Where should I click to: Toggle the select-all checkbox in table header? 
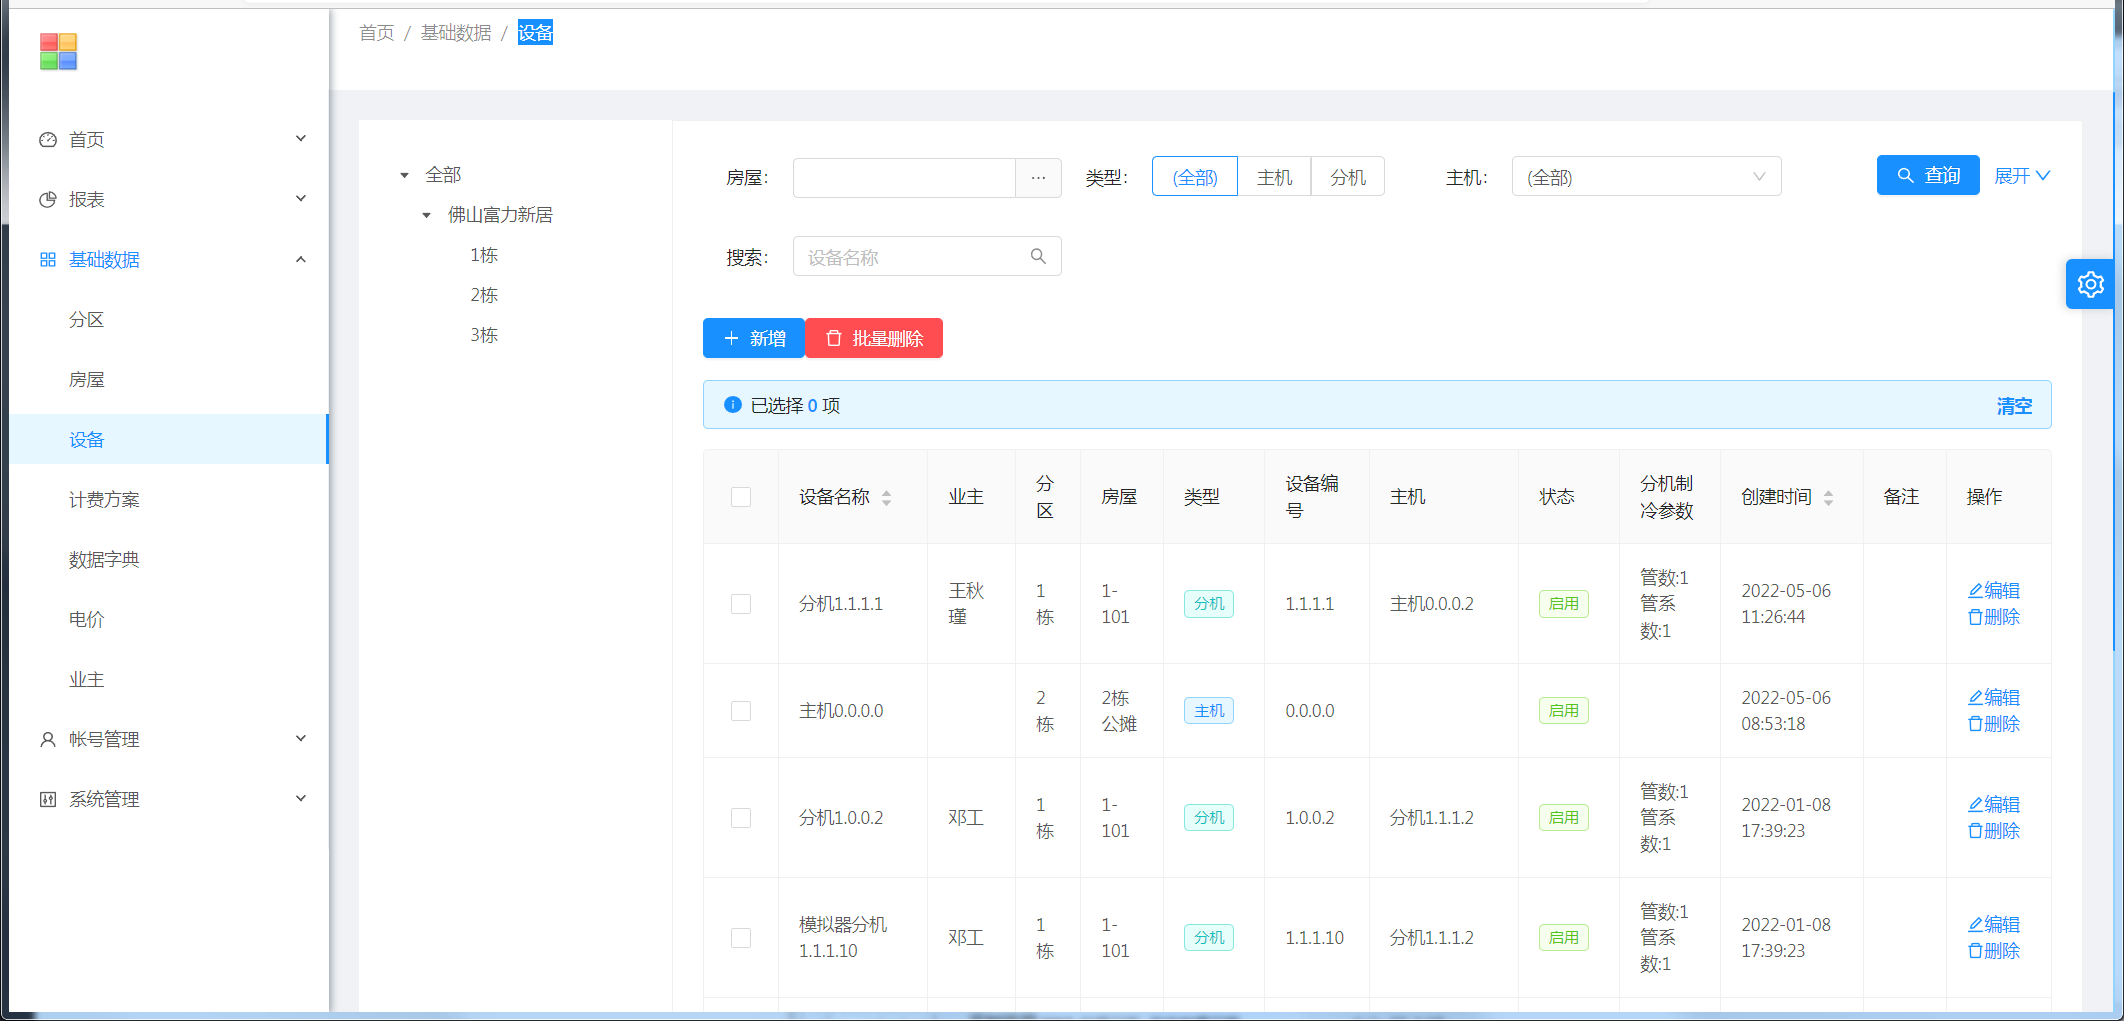coord(741,497)
